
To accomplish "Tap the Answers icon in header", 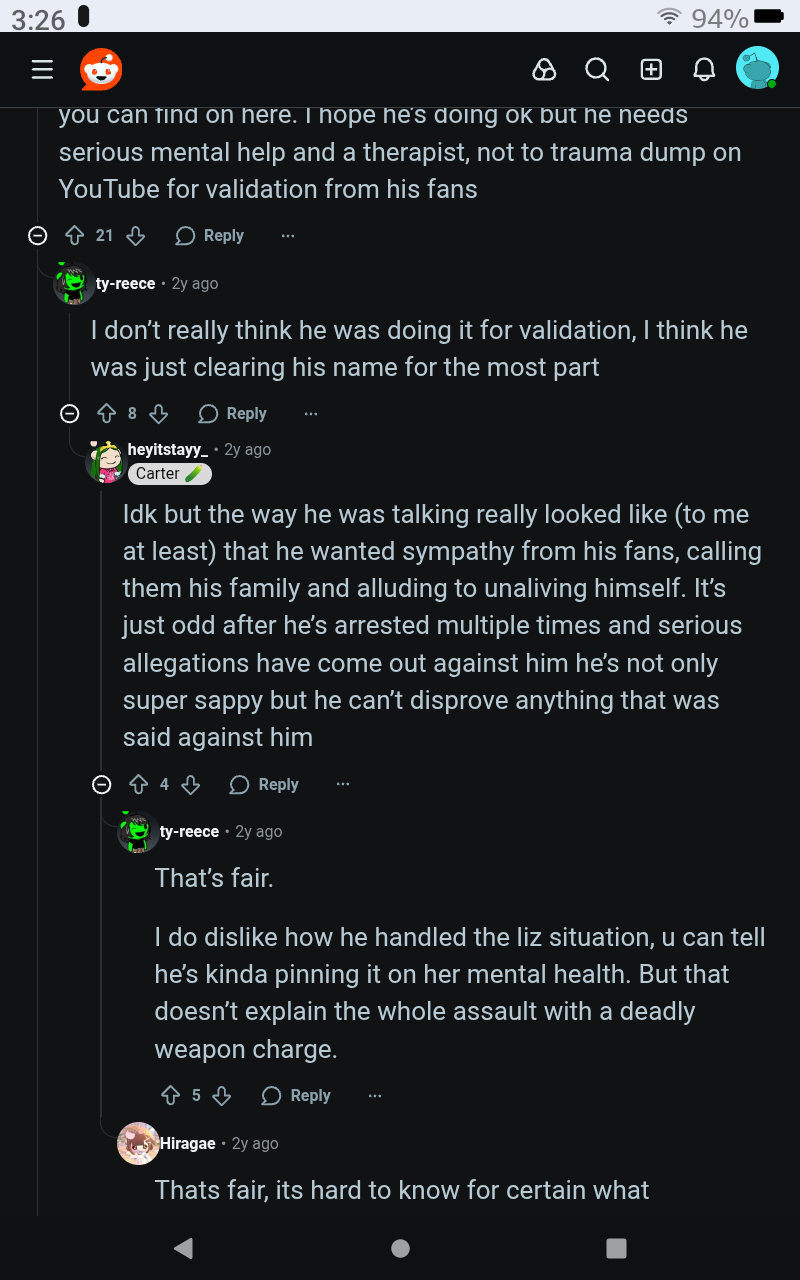I will [543, 69].
